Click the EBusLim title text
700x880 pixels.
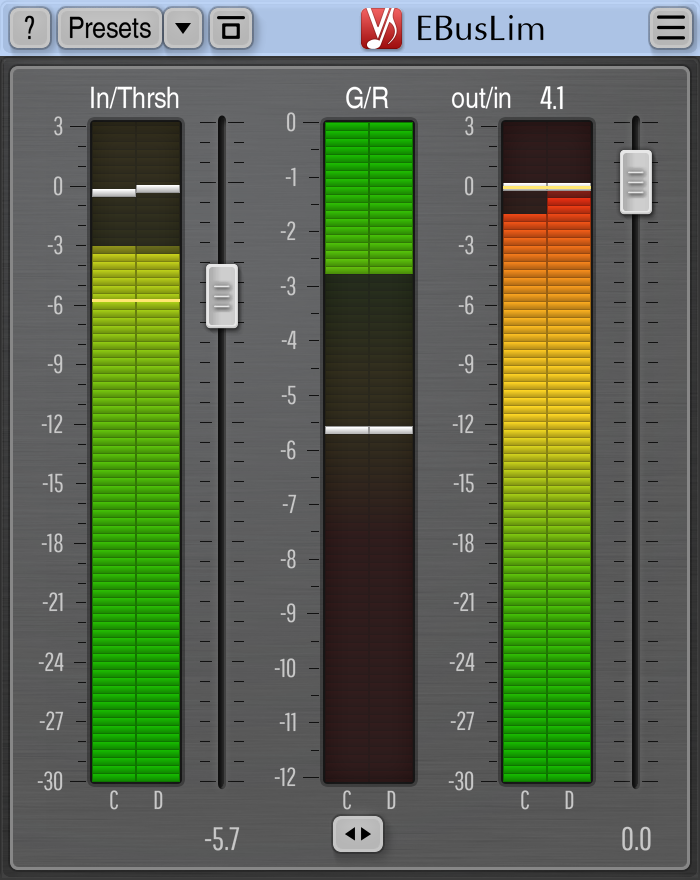[x=480, y=29]
